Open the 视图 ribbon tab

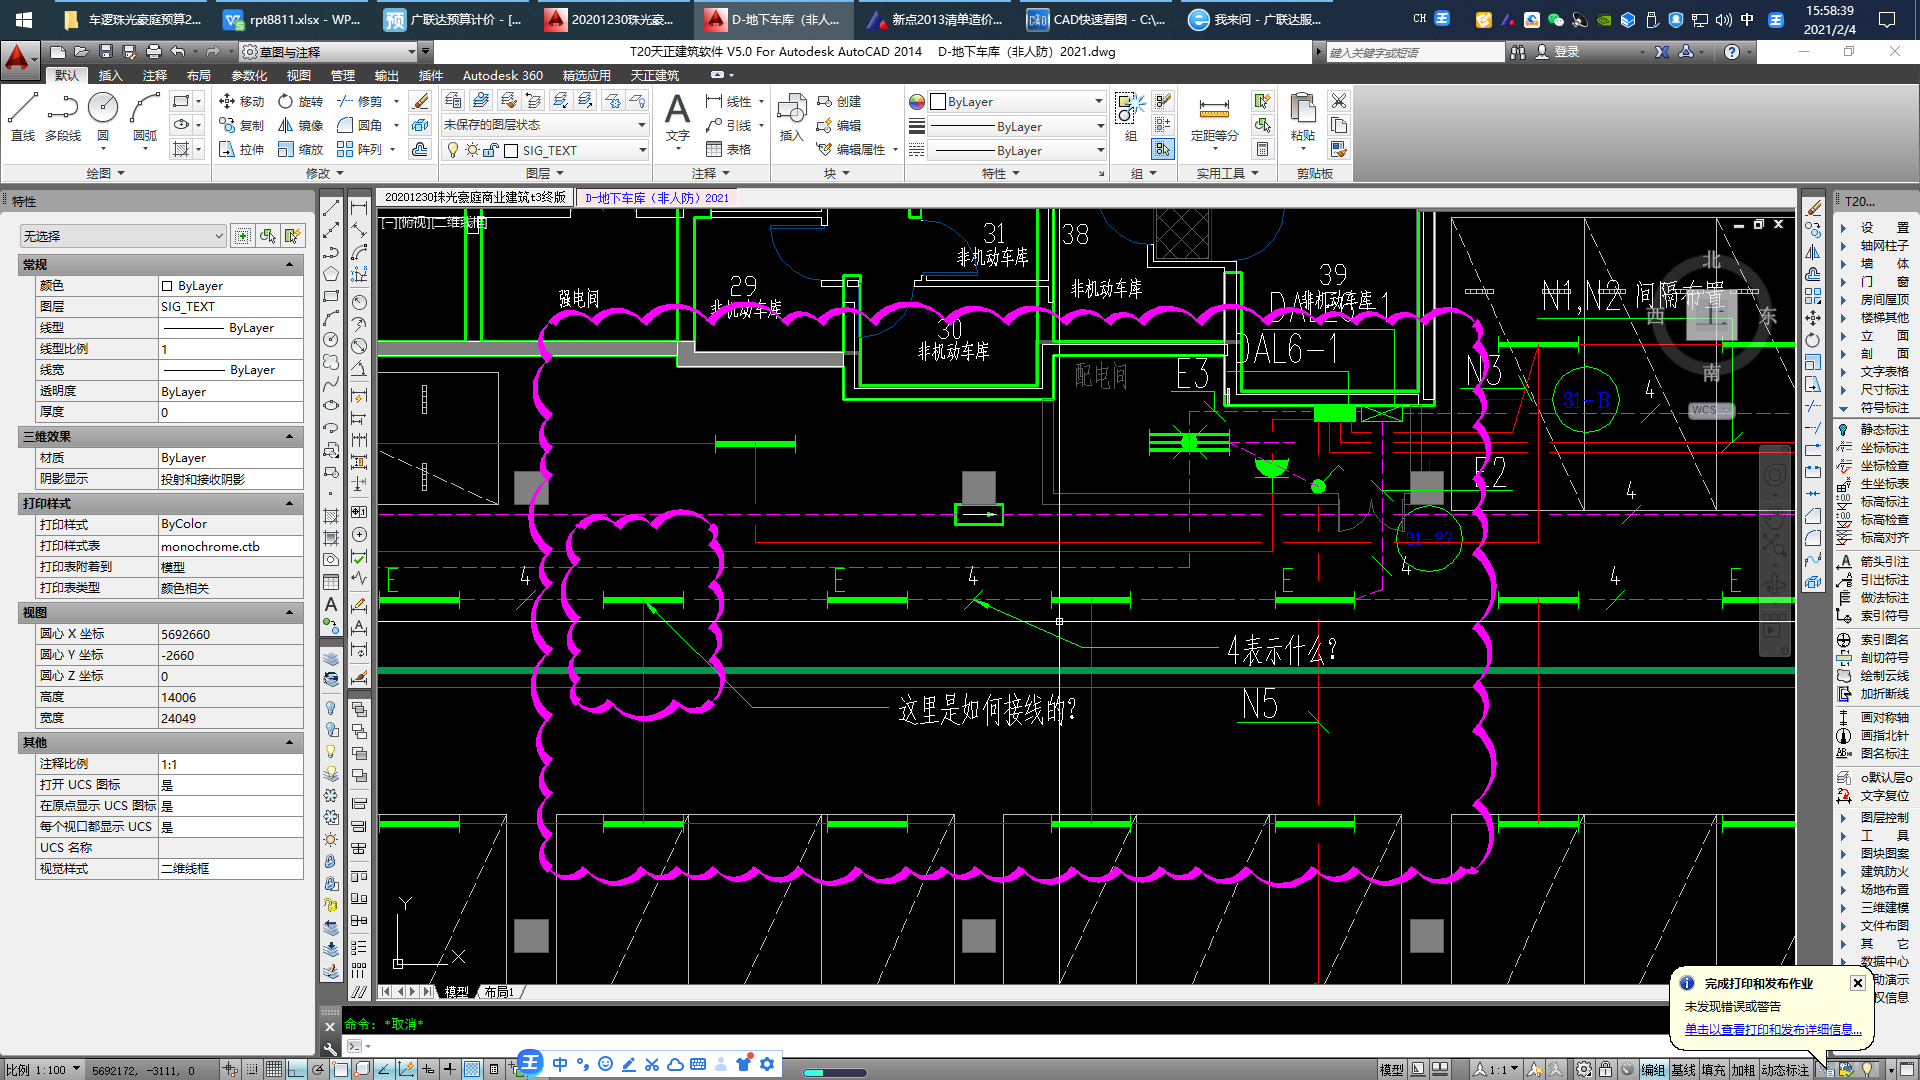pyautogui.click(x=298, y=75)
